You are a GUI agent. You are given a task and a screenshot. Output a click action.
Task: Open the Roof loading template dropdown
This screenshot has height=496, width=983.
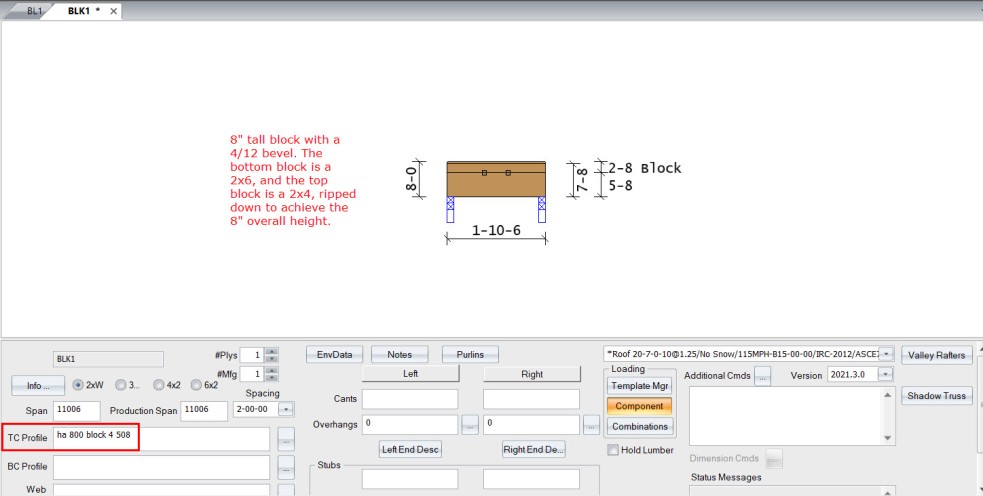pos(886,354)
